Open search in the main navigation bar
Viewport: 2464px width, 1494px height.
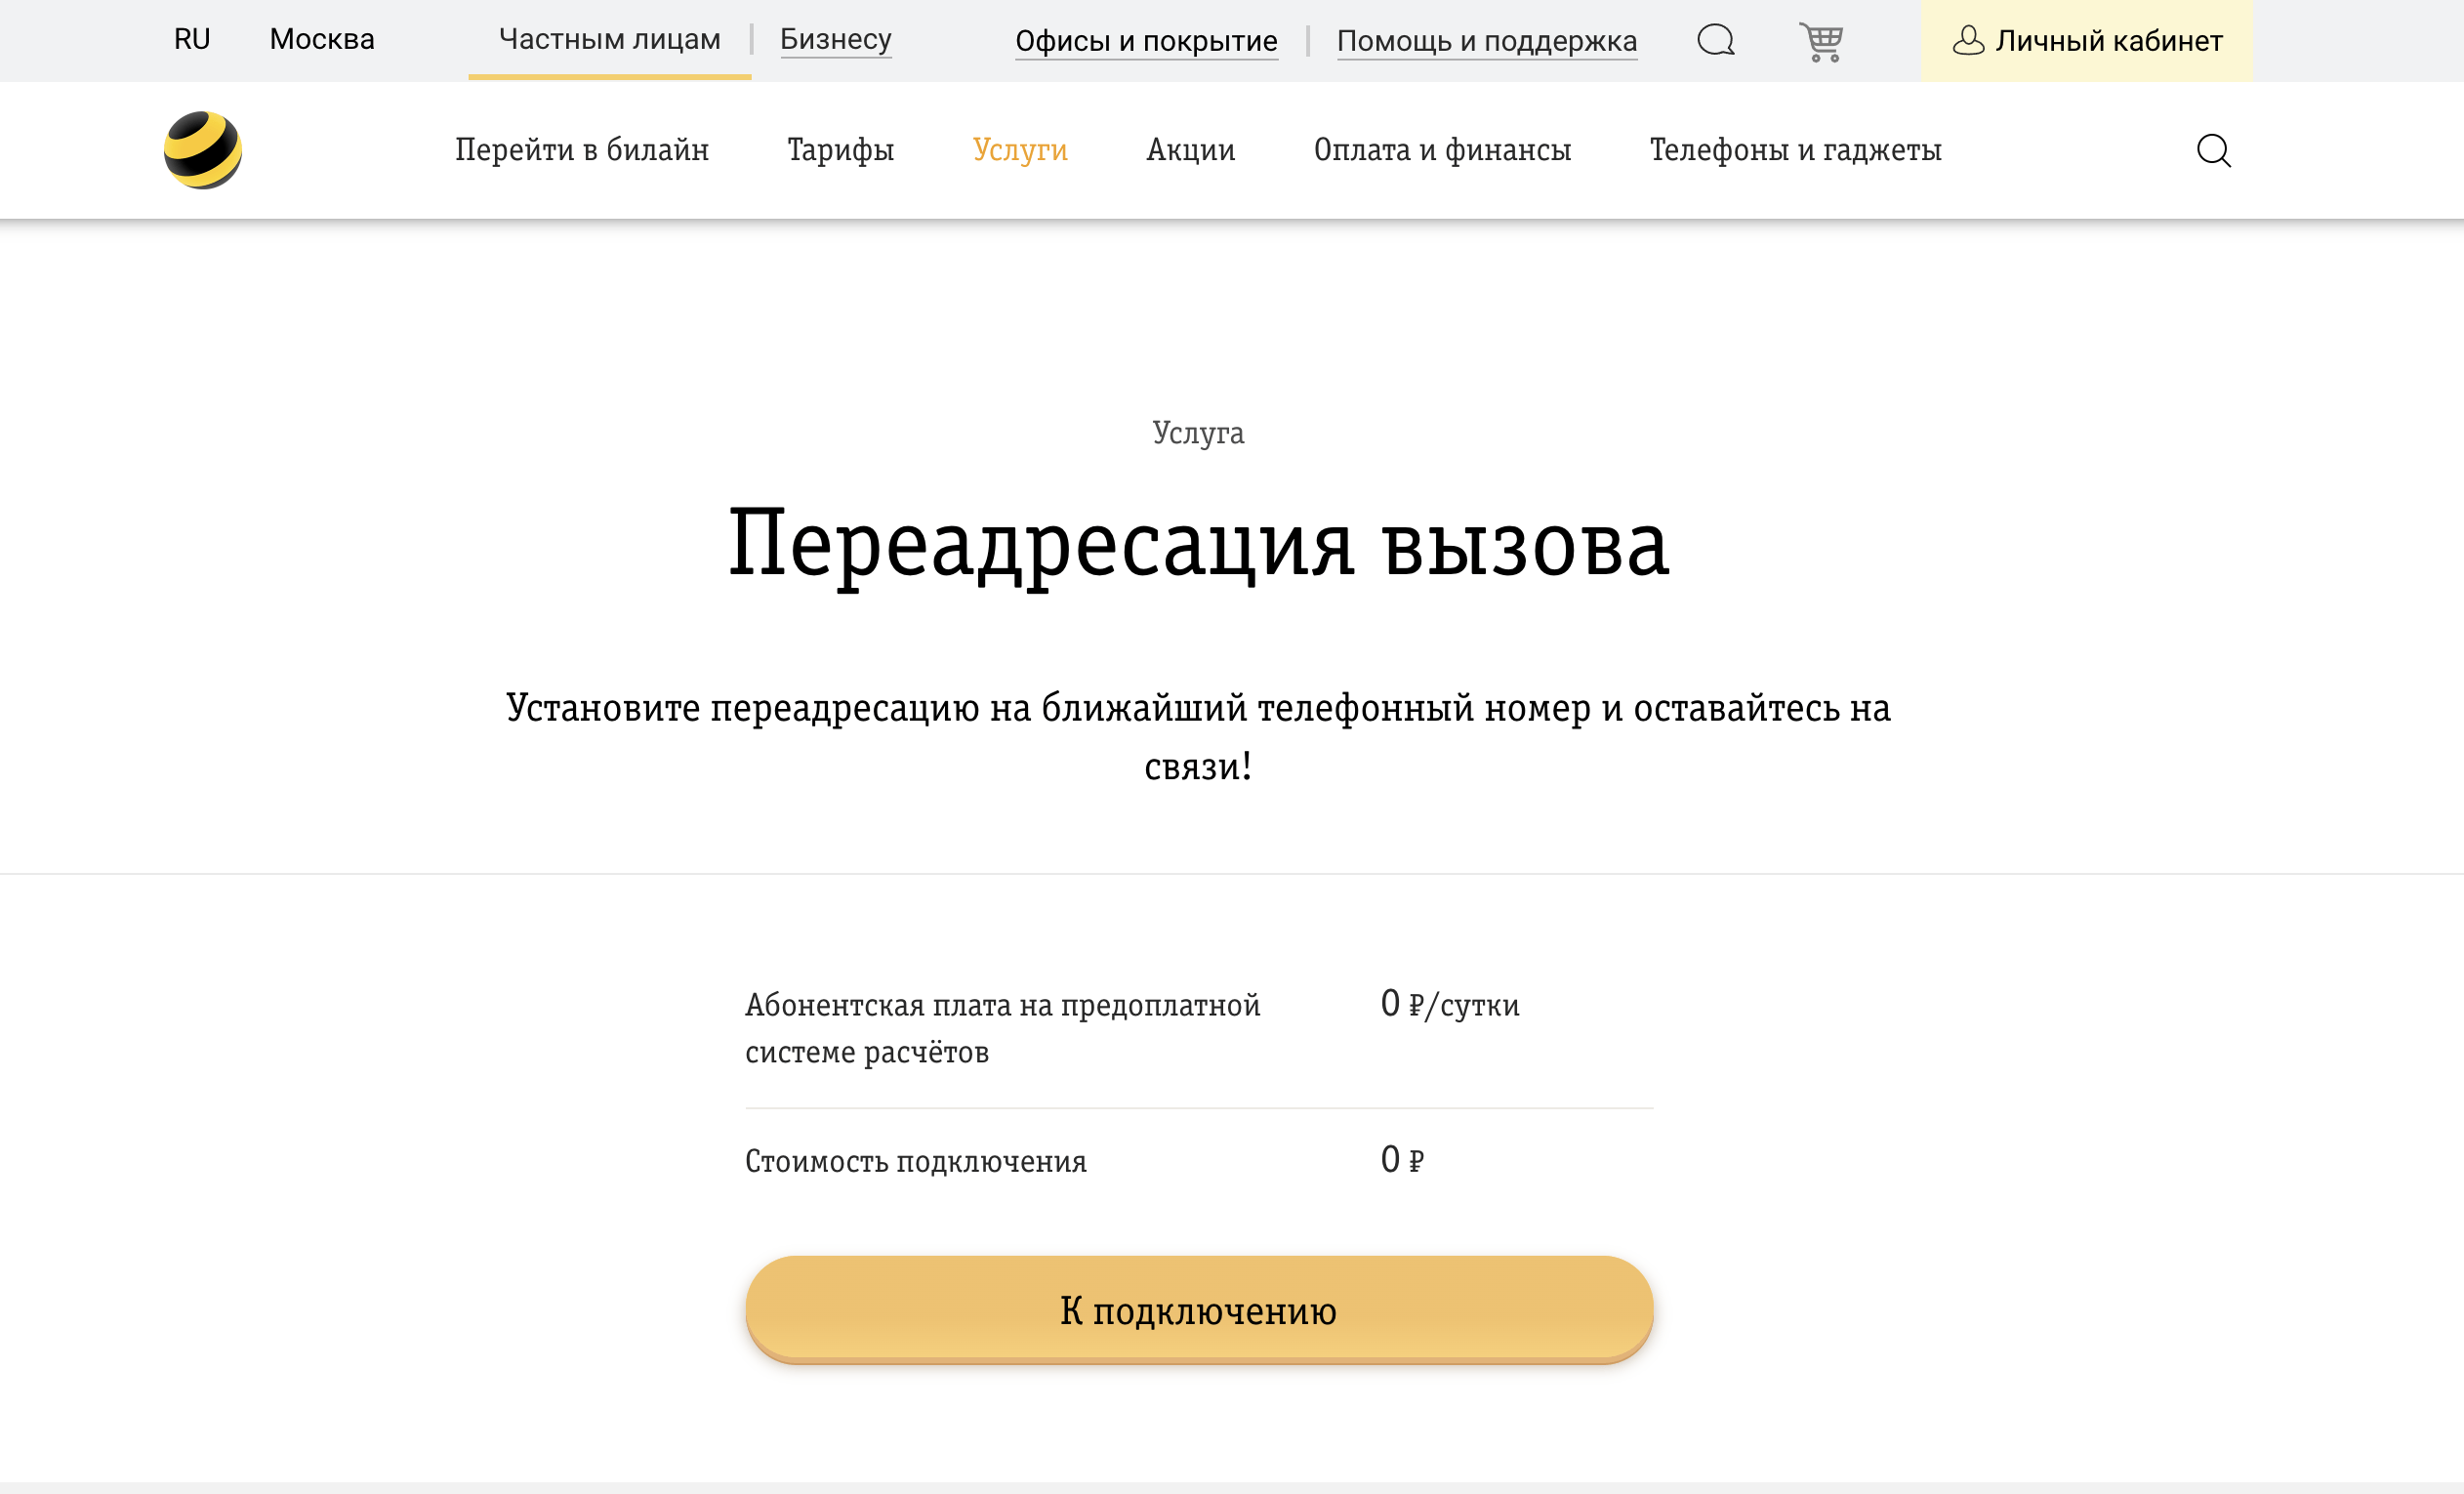pos(2214,150)
